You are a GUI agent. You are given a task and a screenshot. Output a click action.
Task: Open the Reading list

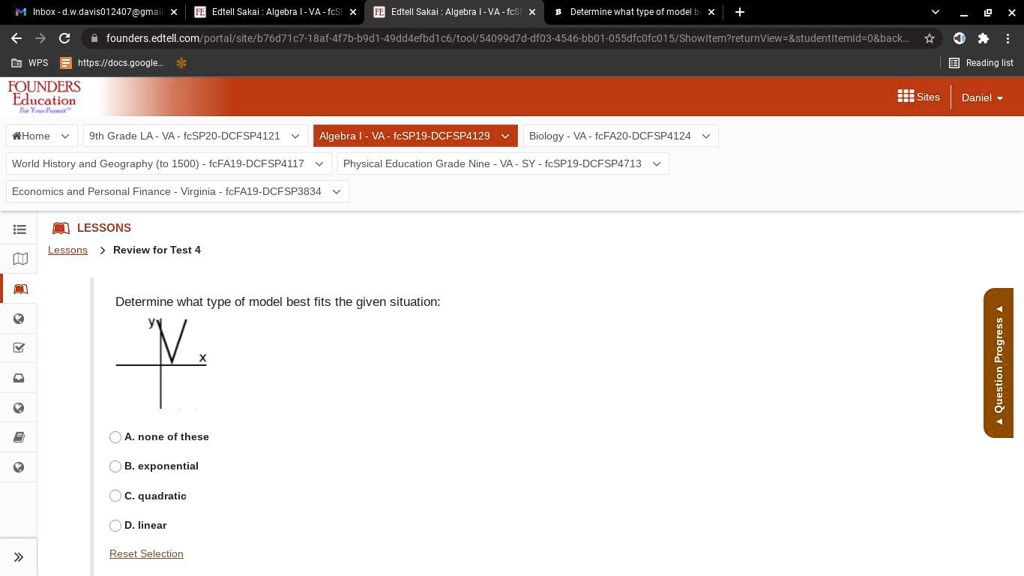(981, 63)
